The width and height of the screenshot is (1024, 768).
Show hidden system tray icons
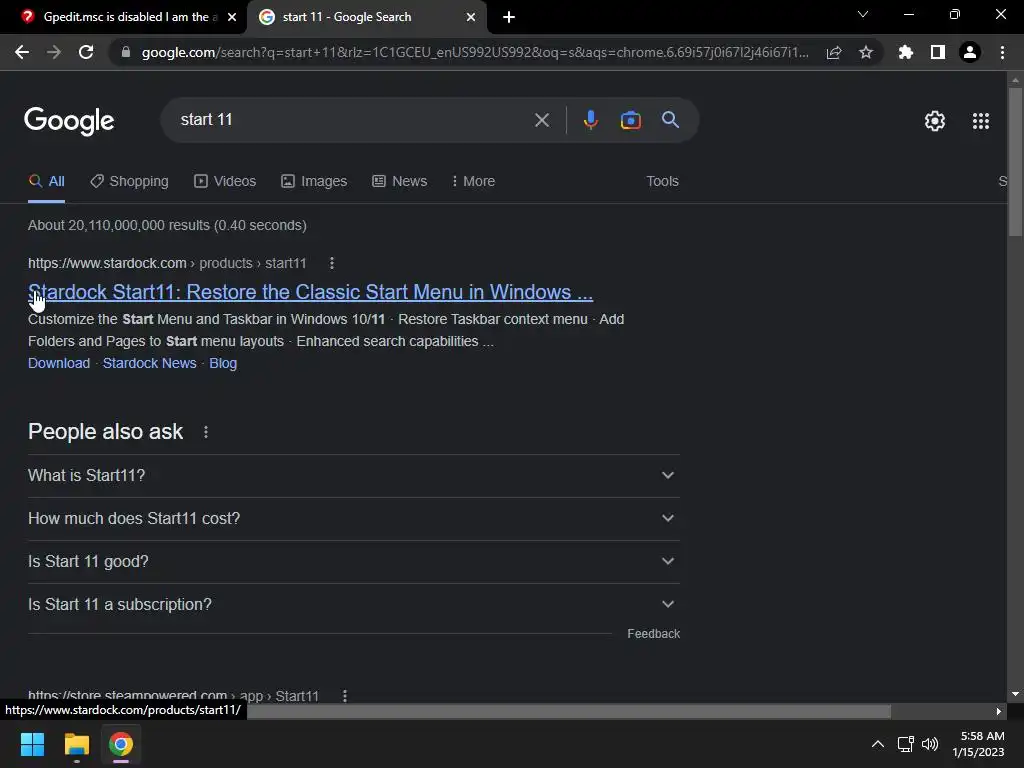click(878, 744)
